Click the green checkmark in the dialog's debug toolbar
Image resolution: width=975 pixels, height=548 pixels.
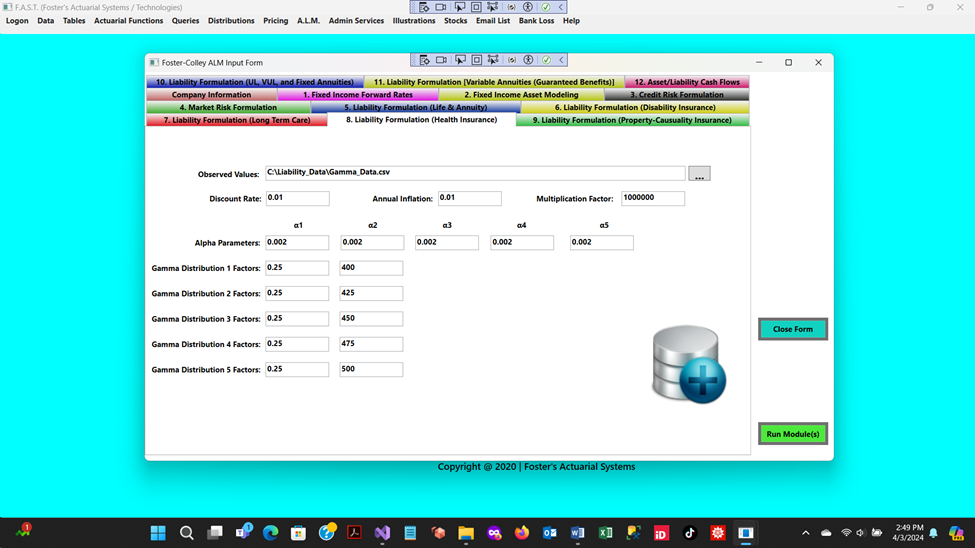(546, 60)
